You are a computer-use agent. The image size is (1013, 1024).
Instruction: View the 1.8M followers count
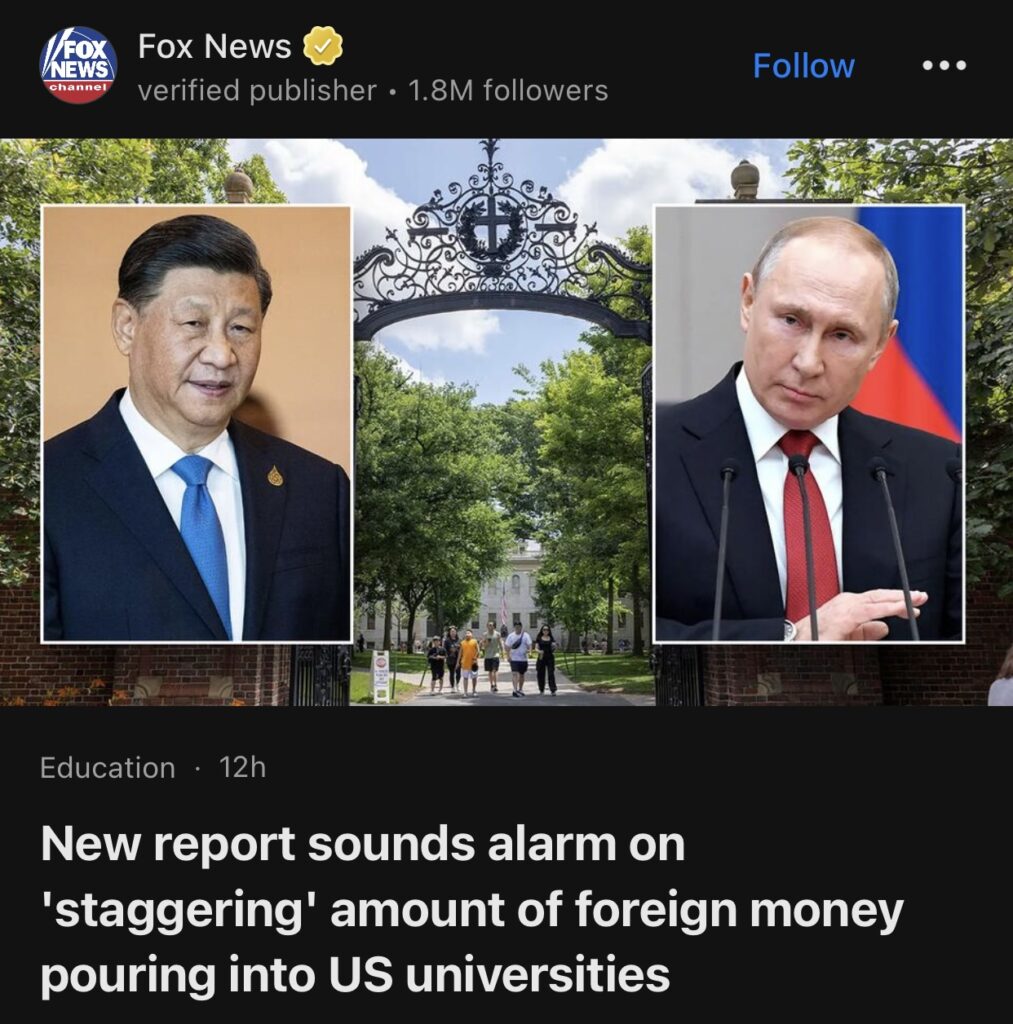(508, 90)
